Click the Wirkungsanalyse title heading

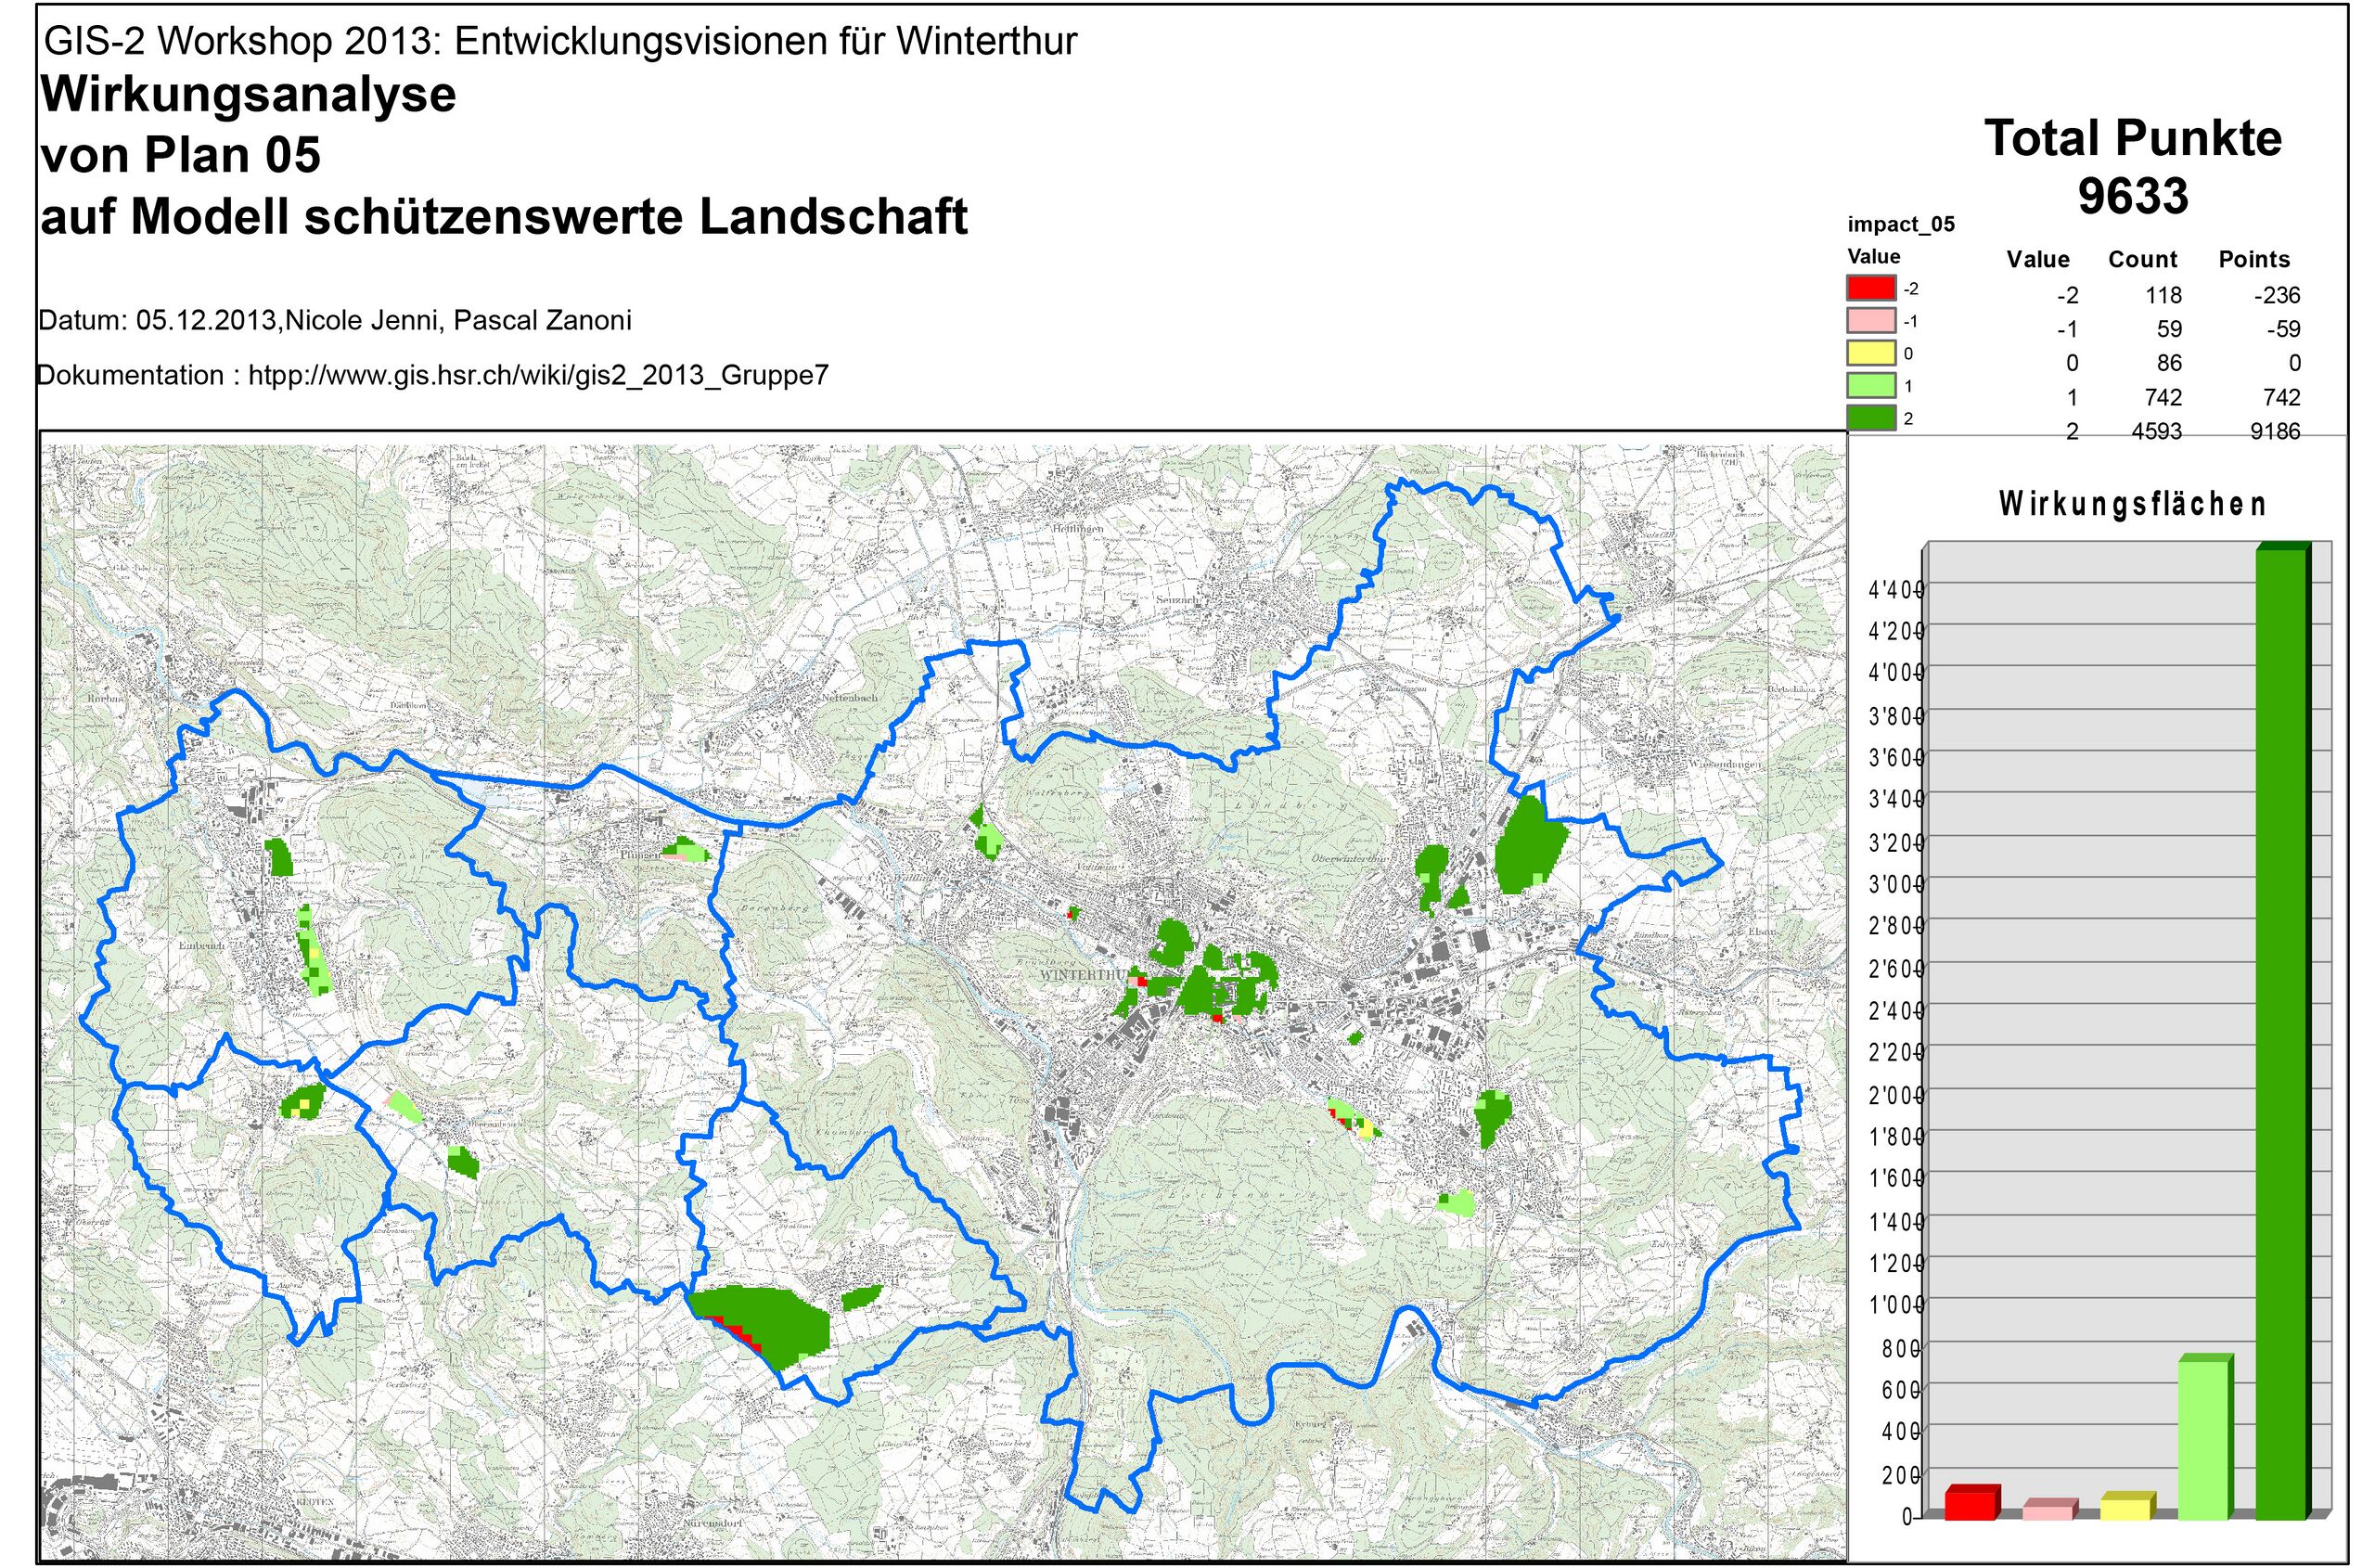click(248, 95)
